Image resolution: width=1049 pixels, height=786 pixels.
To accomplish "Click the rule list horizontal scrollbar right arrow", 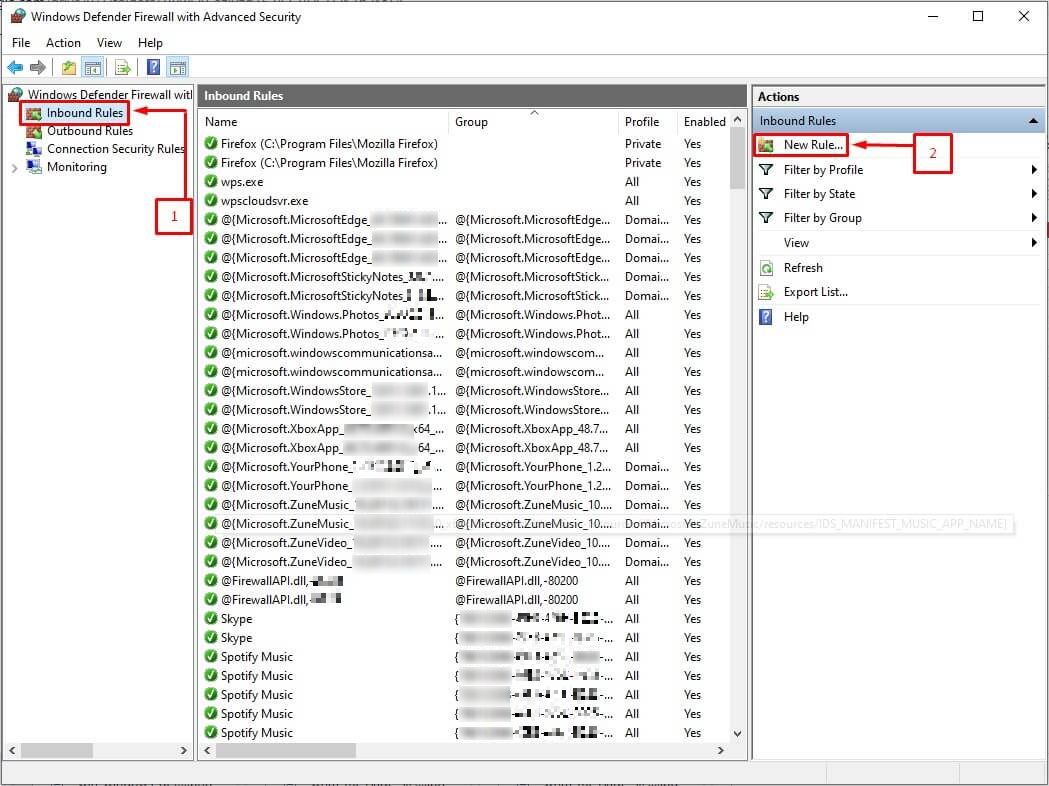I will (721, 751).
